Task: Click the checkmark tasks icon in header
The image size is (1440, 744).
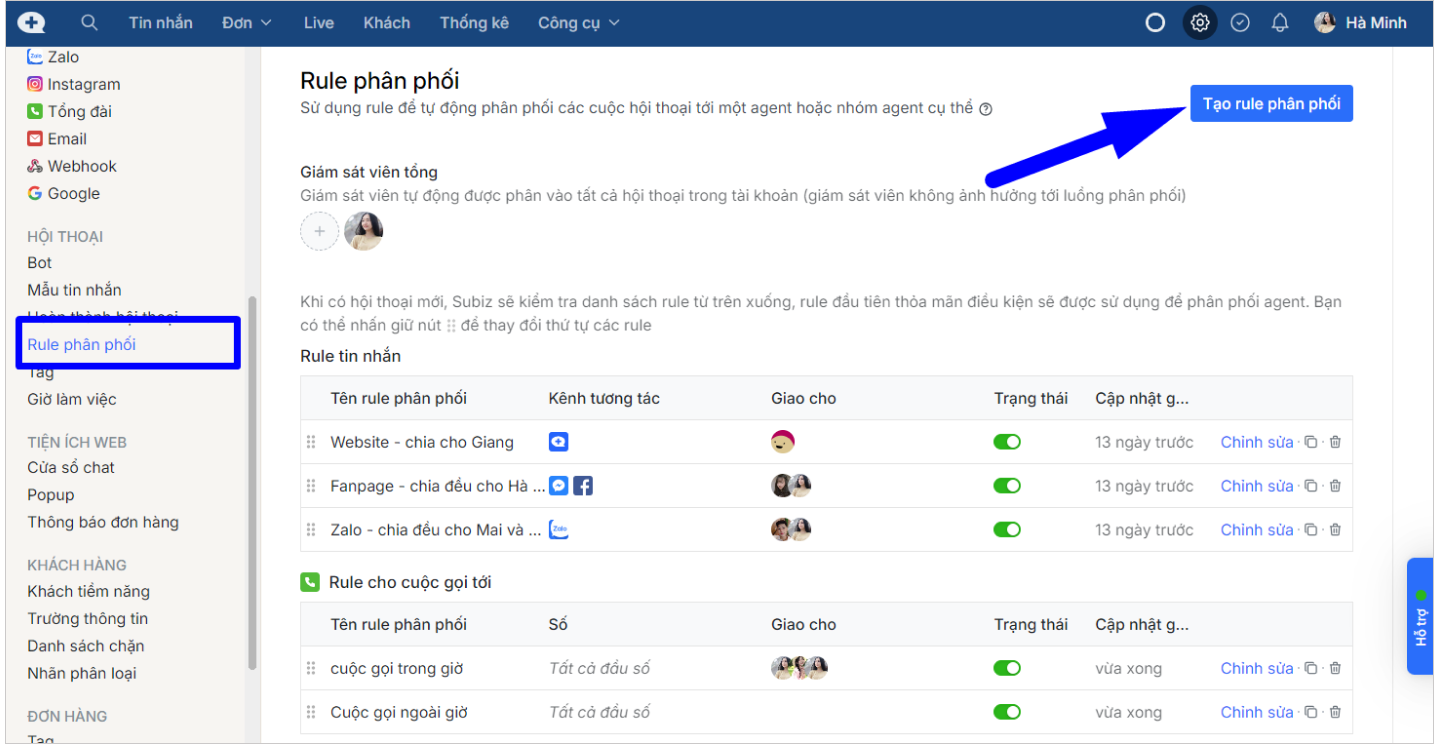Action: pyautogui.click(x=1240, y=22)
